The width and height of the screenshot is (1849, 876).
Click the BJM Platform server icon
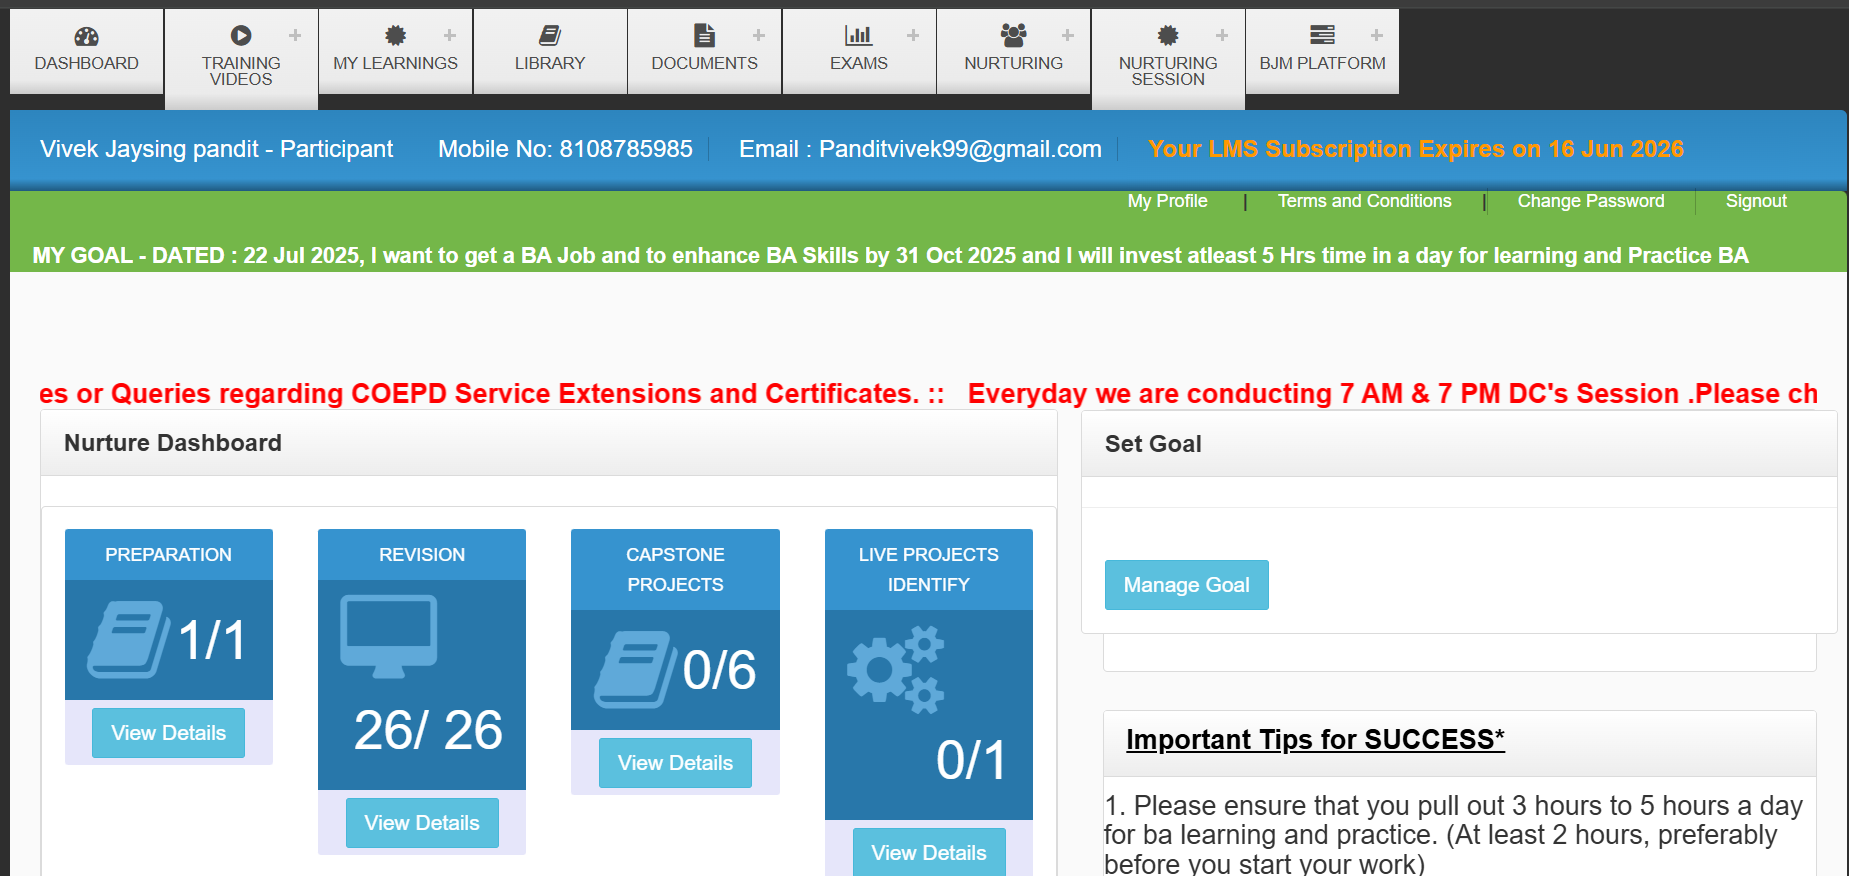[x=1322, y=36]
